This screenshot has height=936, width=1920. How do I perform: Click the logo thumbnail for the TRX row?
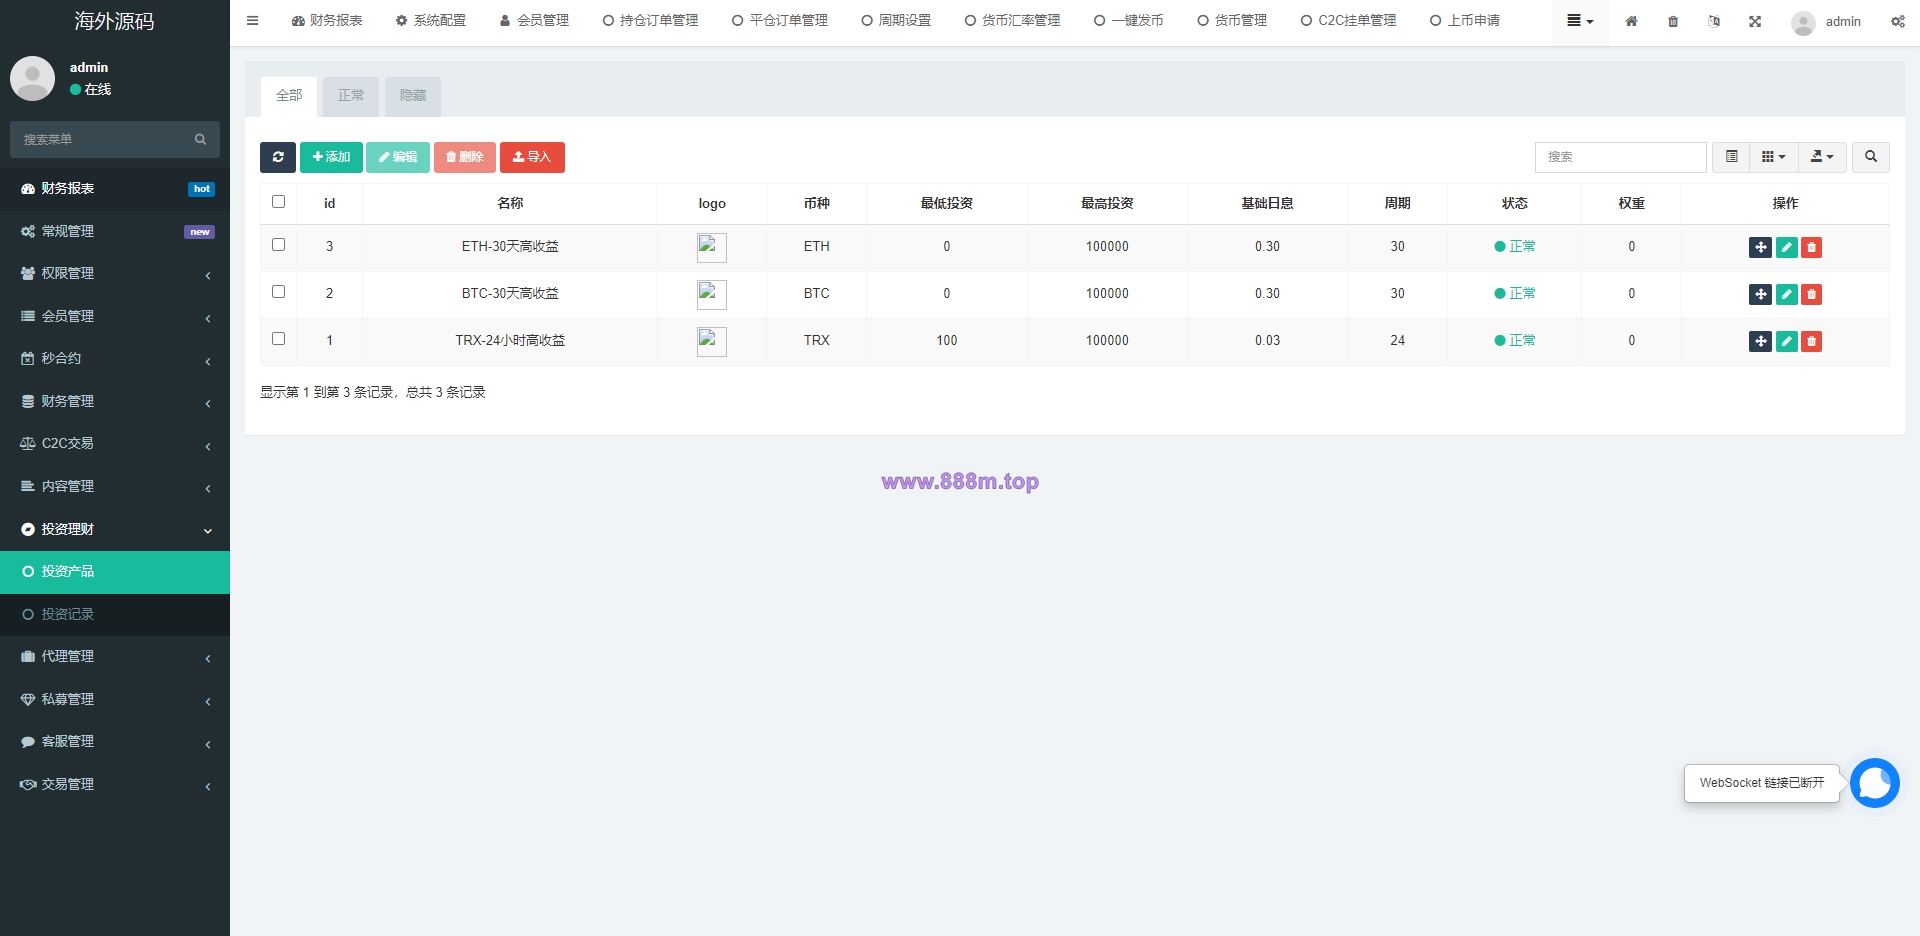[x=712, y=341]
